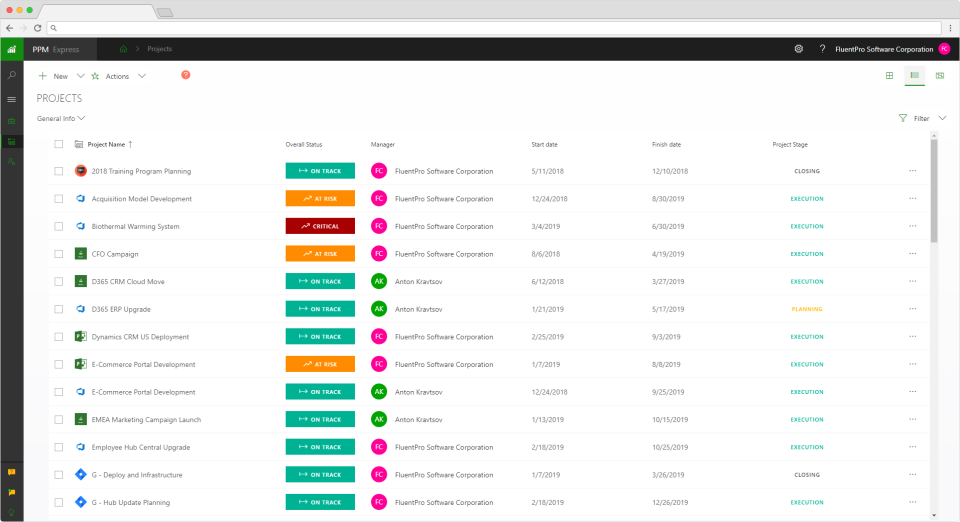The image size is (960, 522).
Task: Click the vertical scrollbar thumb
Action: 934,190
